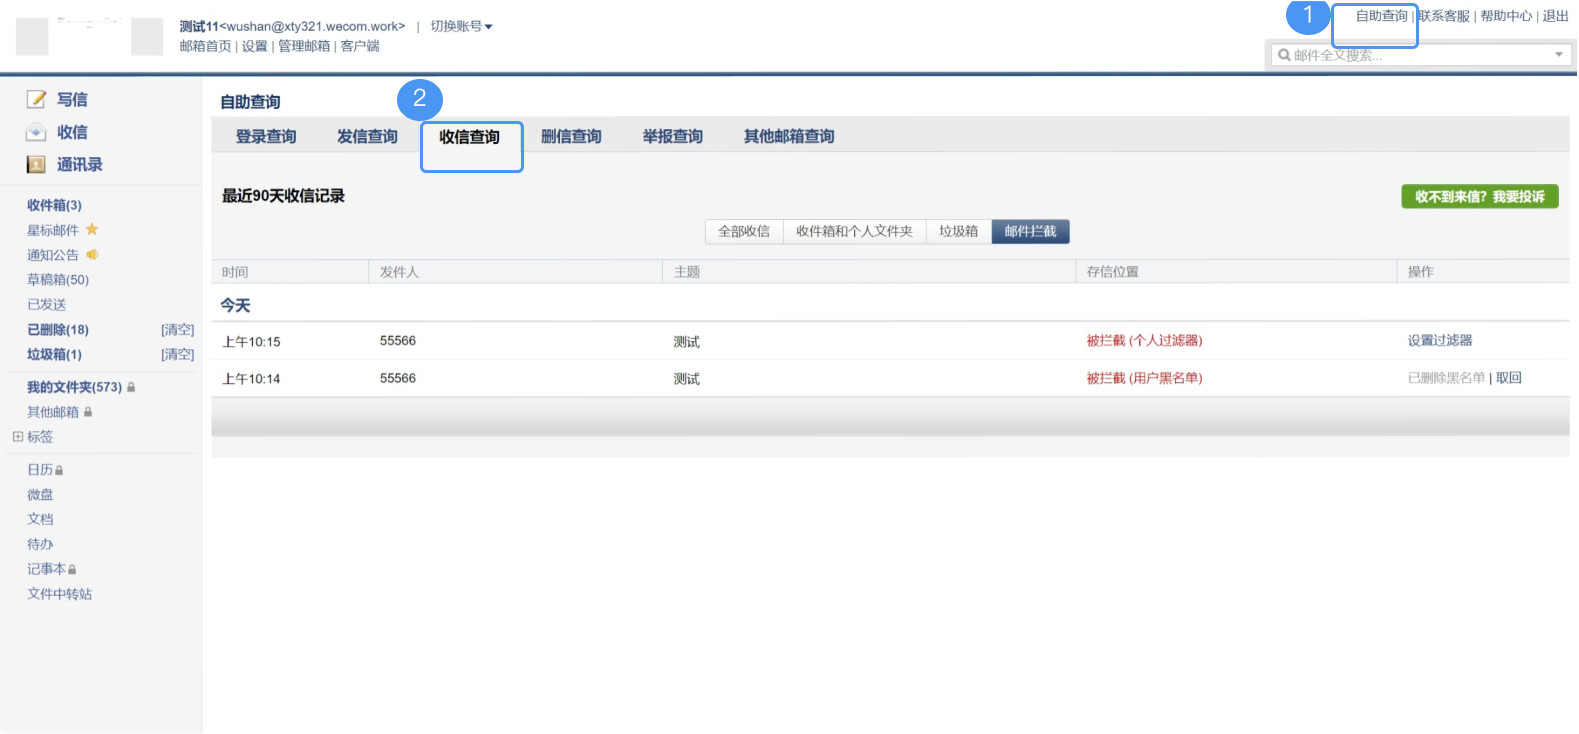Click the inbox receive (收信) icon
Viewport: 1579px width, 734px height.
[x=37, y=132]
